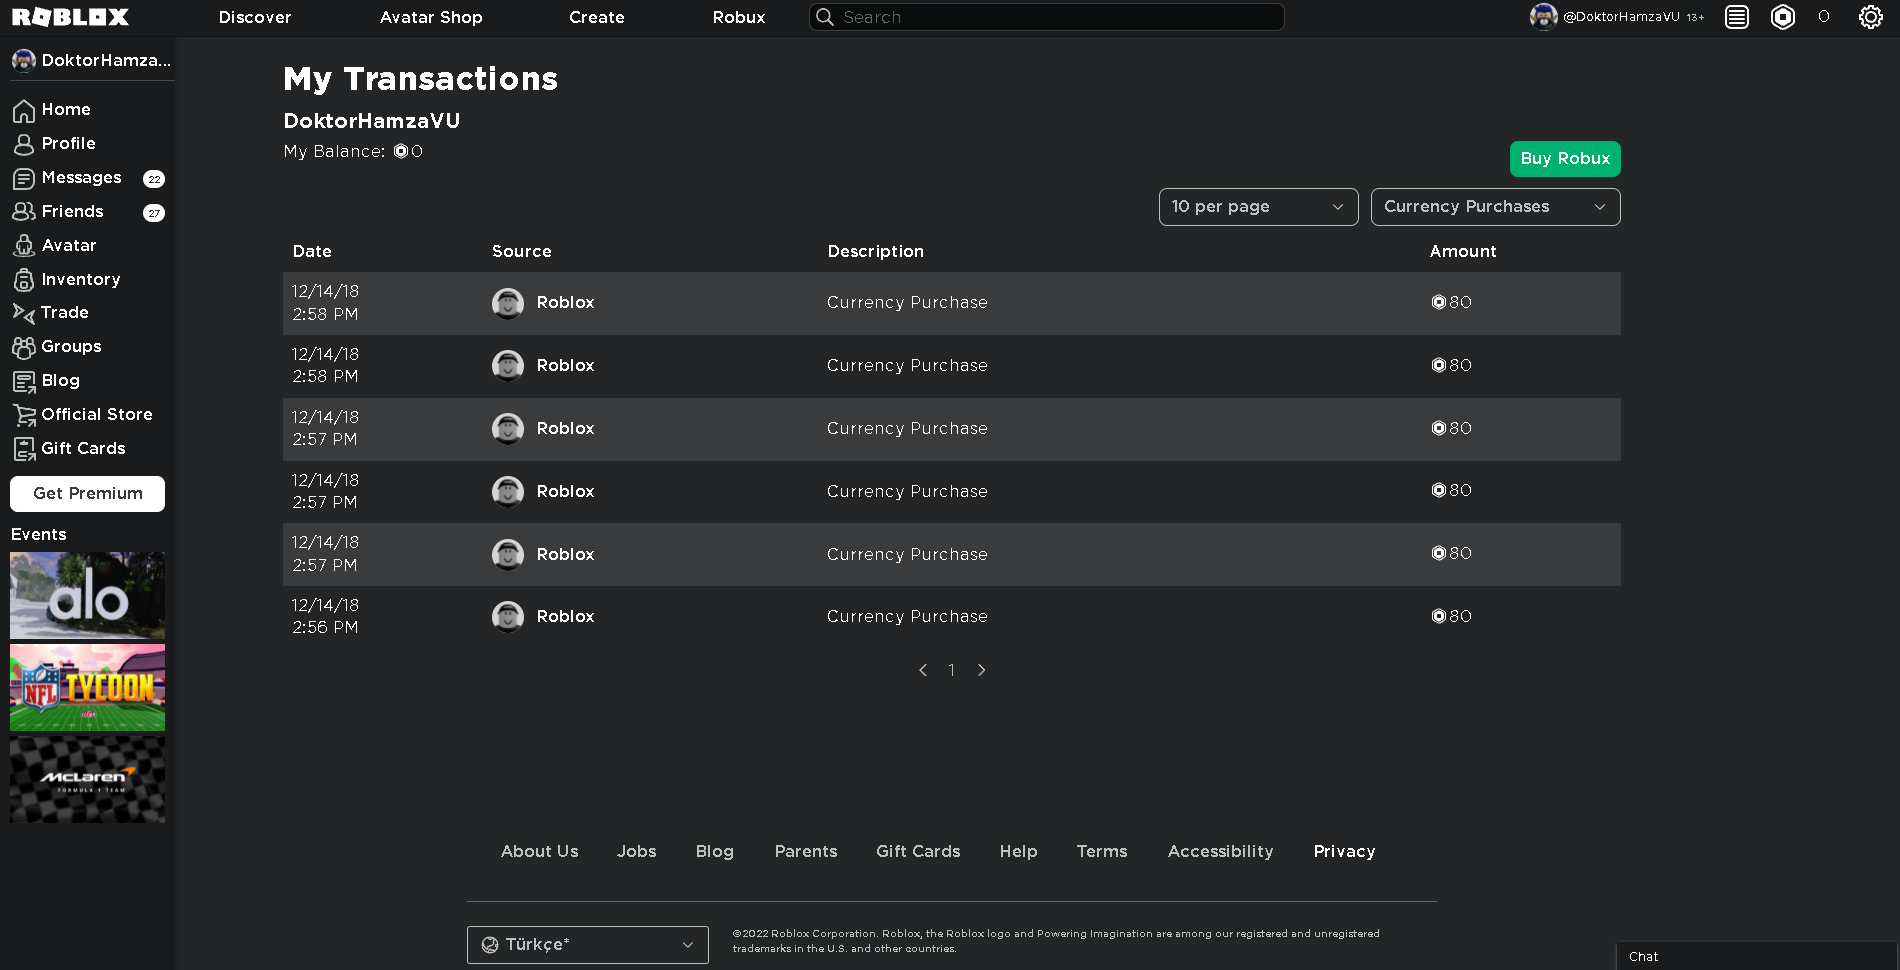This screenshot has height=970, width=1900.
Task: Select Discover in the top navigation
Action: 255,17
